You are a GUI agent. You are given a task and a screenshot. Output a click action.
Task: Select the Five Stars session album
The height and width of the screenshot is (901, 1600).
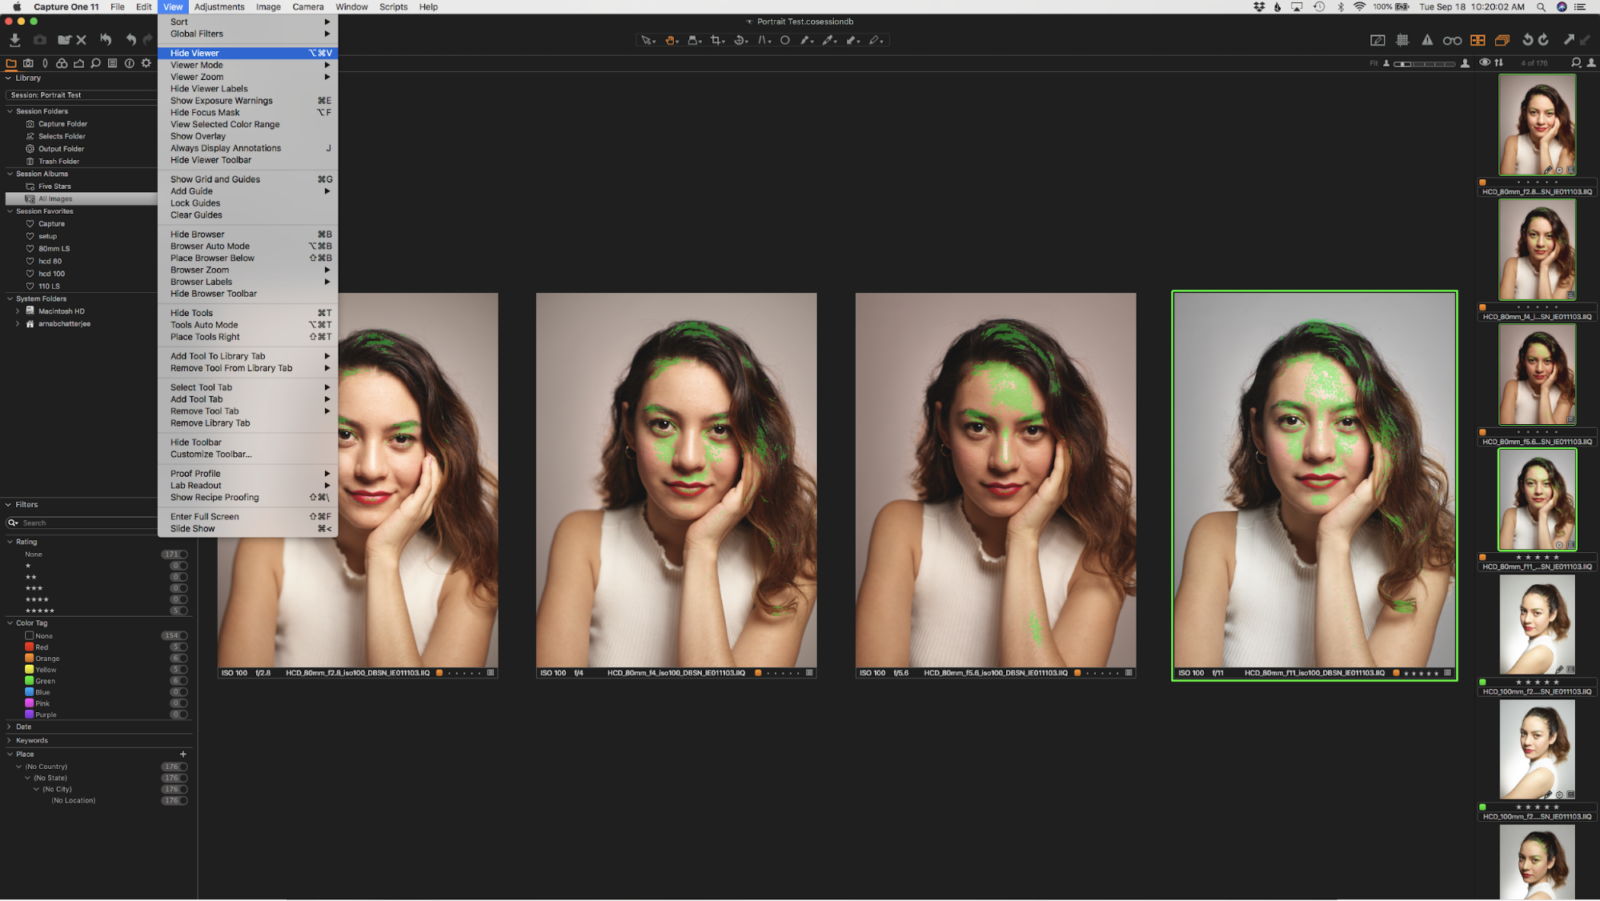click(x=55, y=186)
